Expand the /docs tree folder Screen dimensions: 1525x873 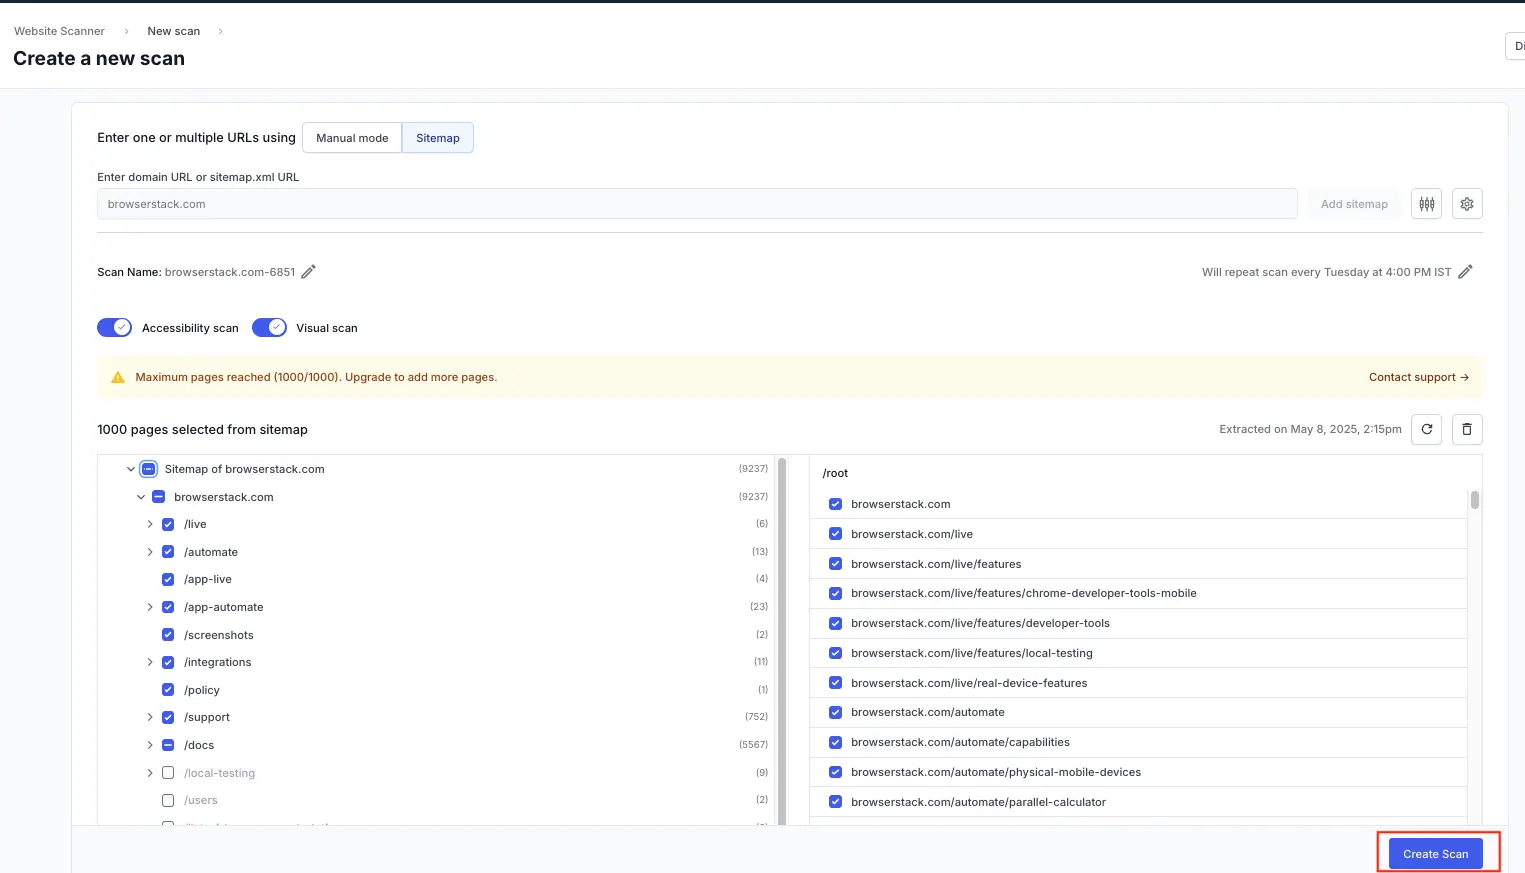[150, 745]
